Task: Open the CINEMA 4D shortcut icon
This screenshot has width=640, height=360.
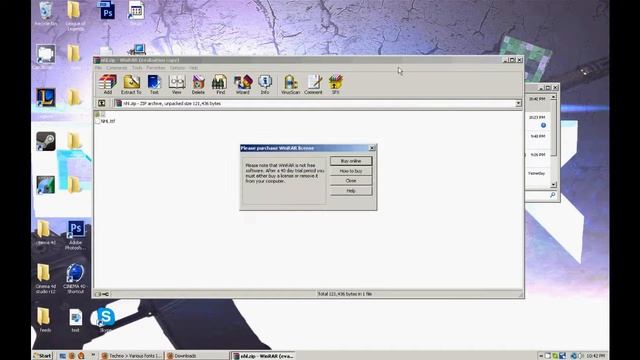Action: pos(75,279)
